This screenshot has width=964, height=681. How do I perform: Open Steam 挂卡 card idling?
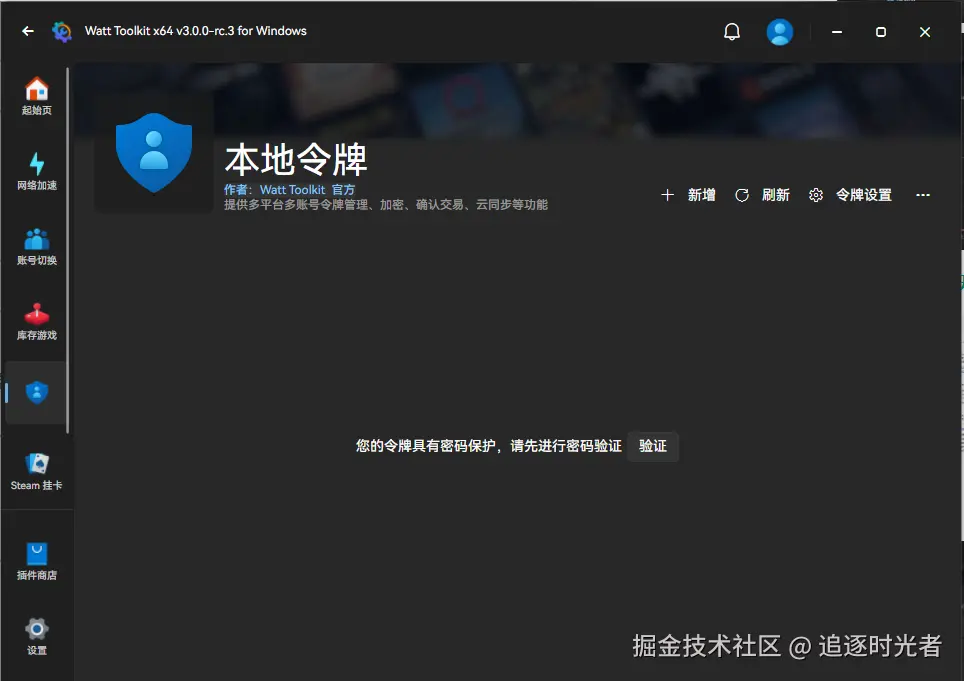pyautogui.click(x=37, y=471)
